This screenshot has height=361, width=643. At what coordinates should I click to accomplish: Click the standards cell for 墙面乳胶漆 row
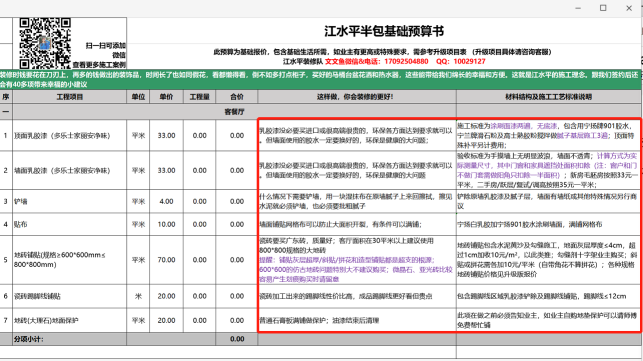click(549, 170)
